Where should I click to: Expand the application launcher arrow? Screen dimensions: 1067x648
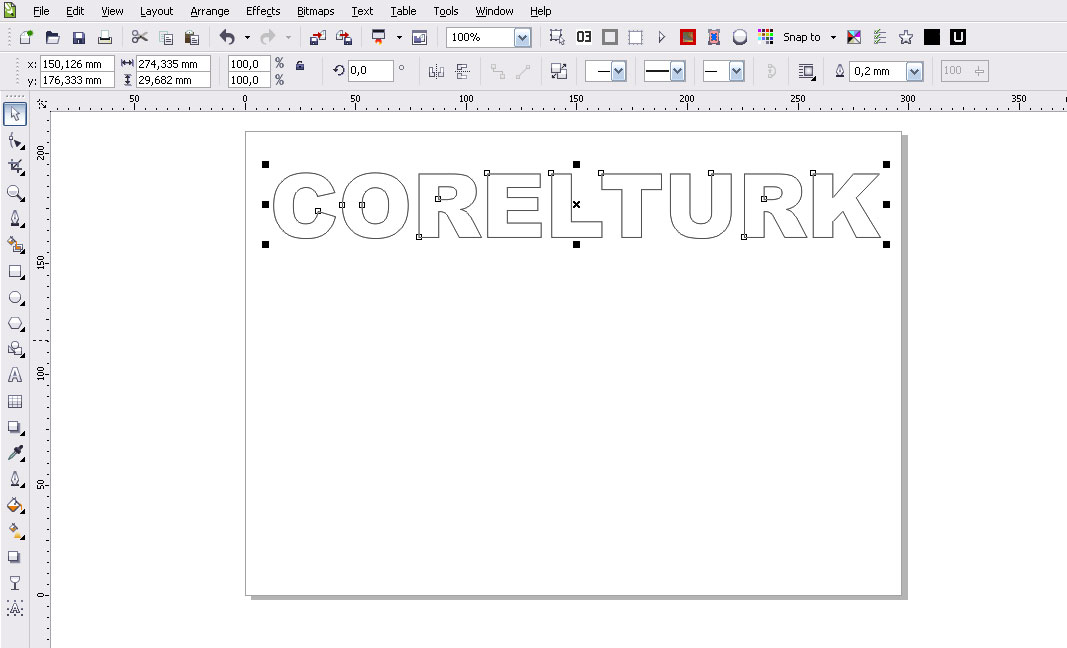(399, 37)
